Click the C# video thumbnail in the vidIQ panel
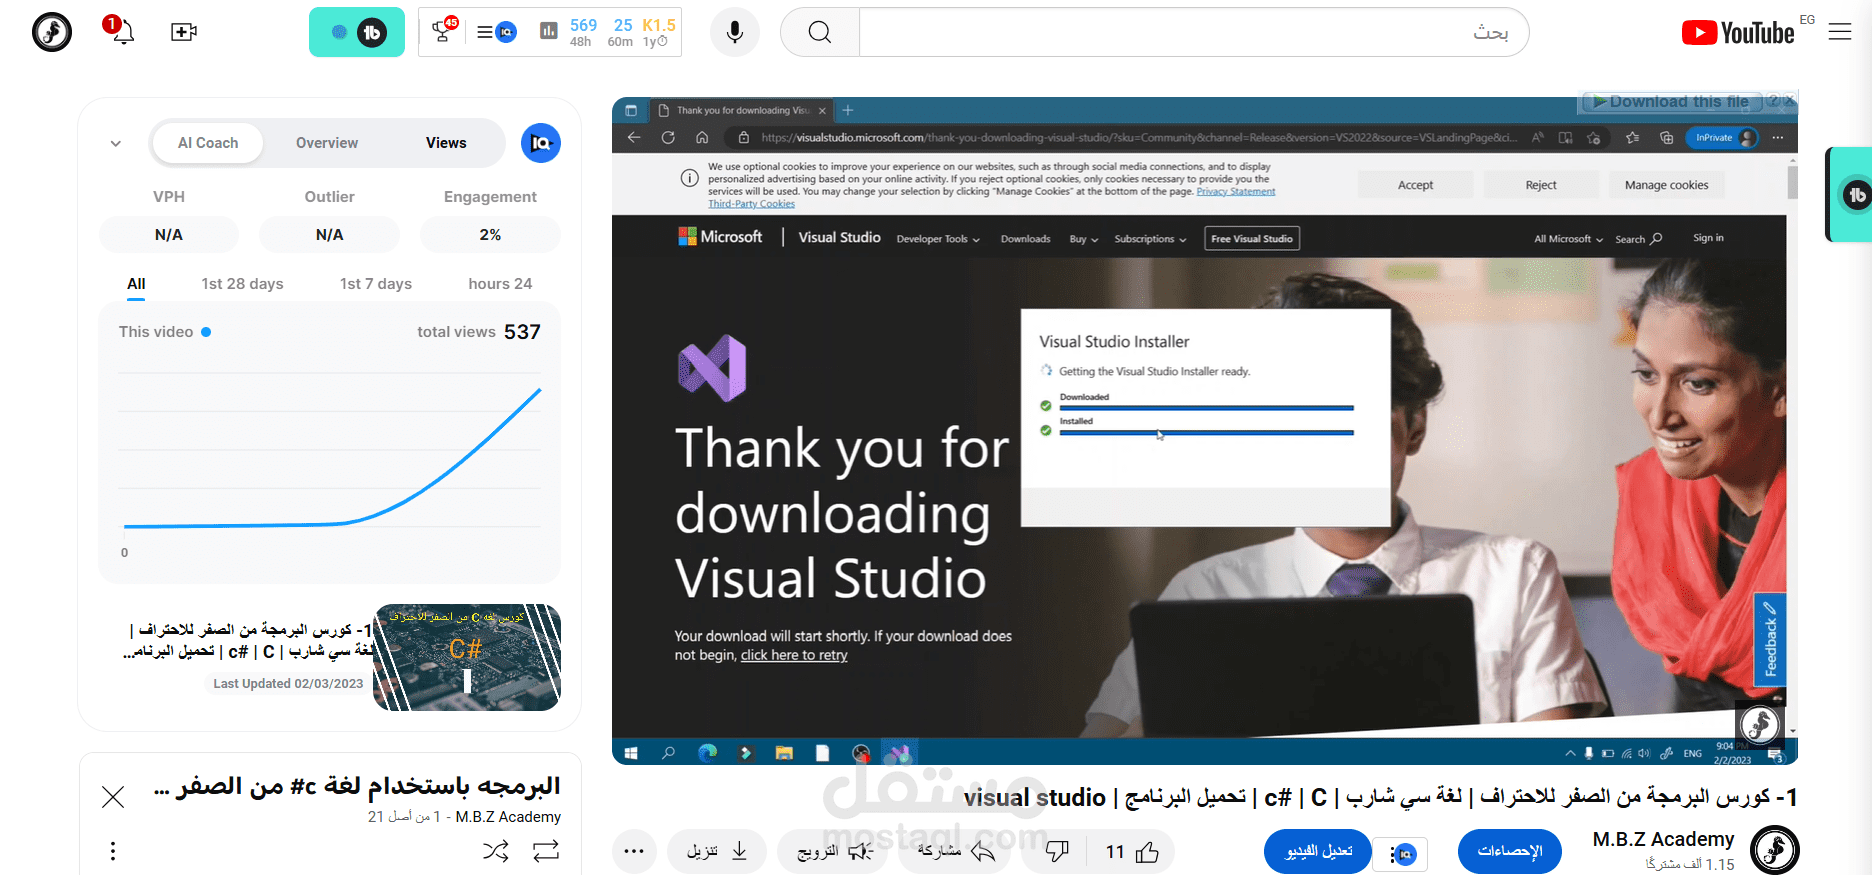Image resolution: width=1872 pixels, height=875 pixels. [x=467, y=657]
